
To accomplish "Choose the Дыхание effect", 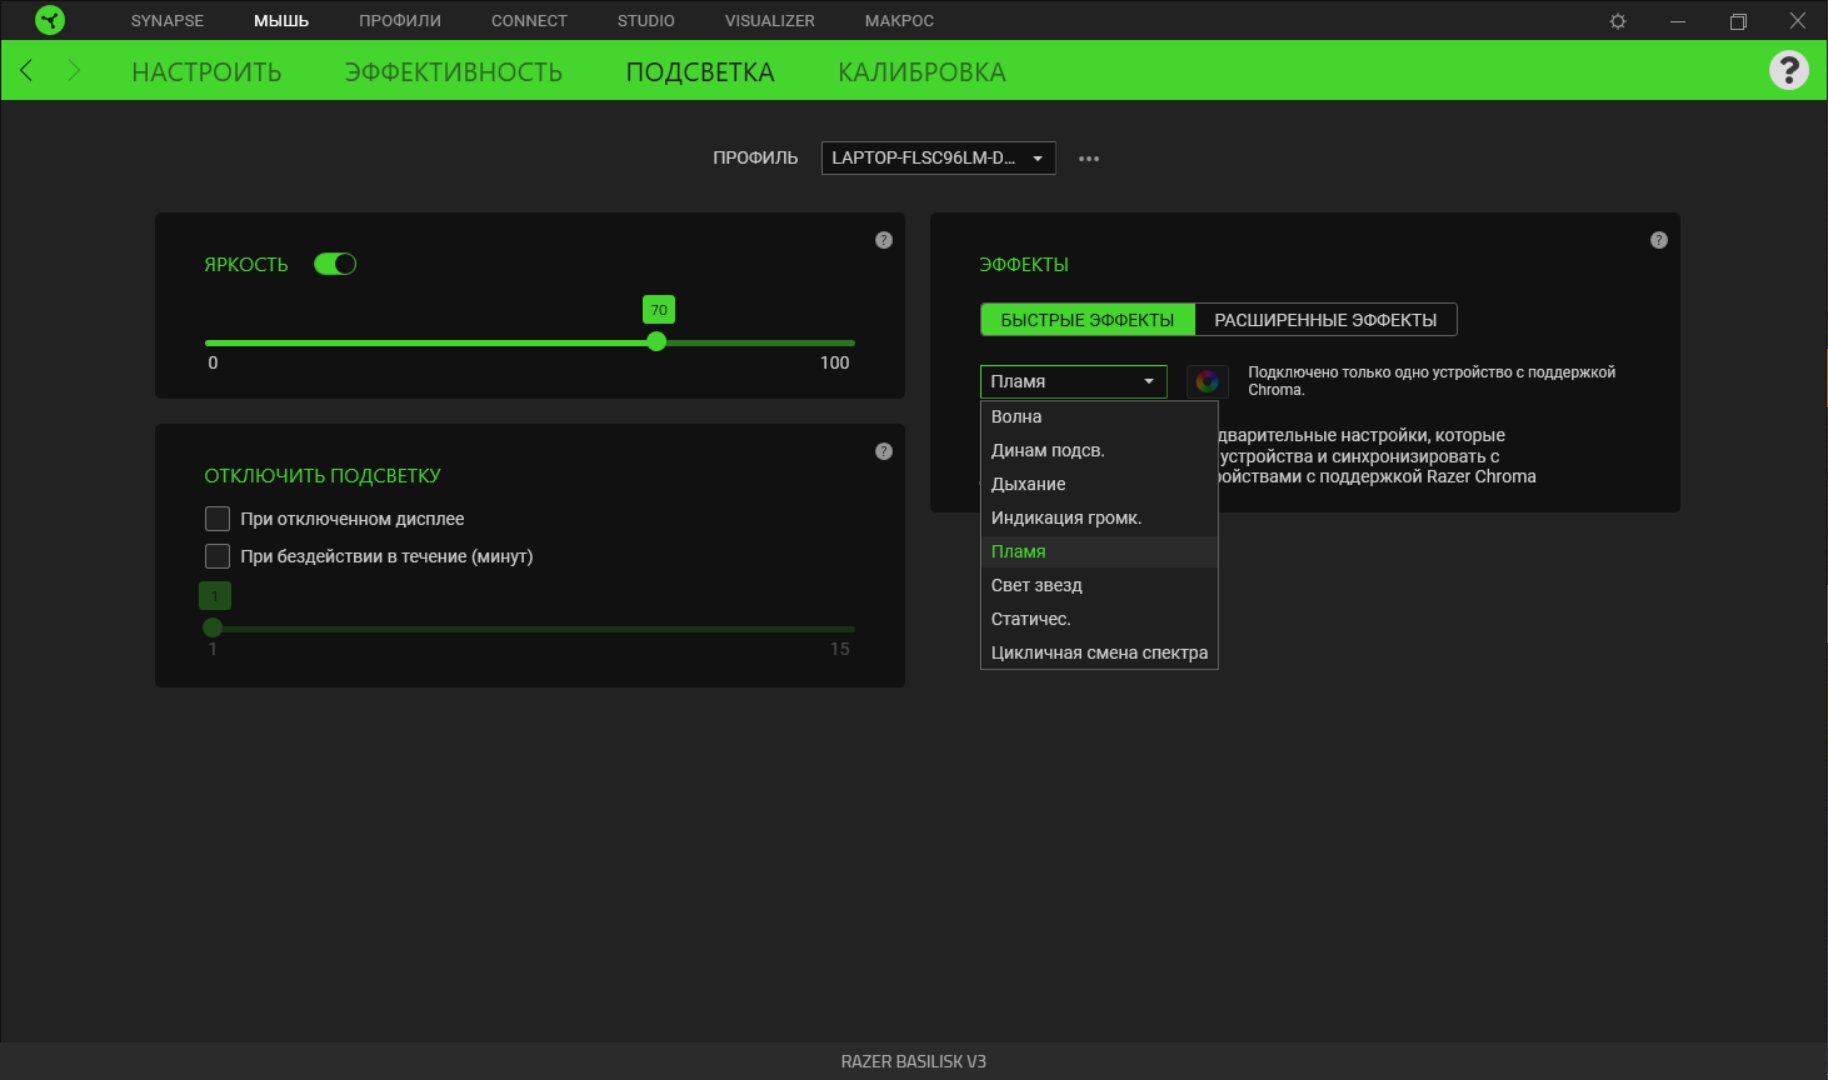I will click(1099, 484).
